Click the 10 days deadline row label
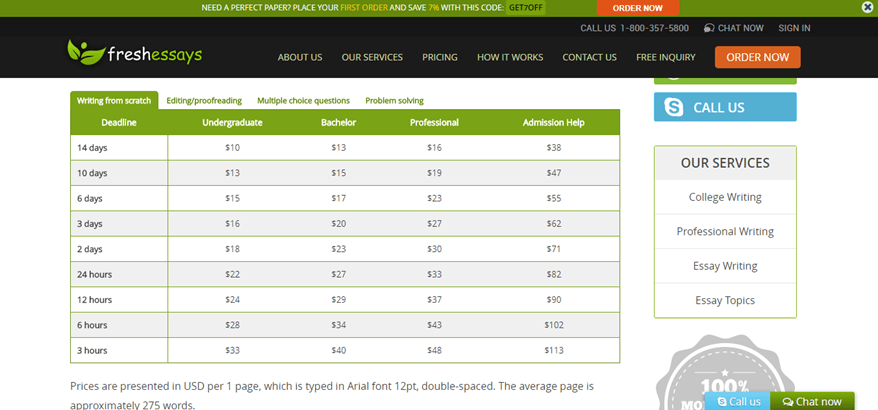878x410 pixels. (x=92, y=173)
